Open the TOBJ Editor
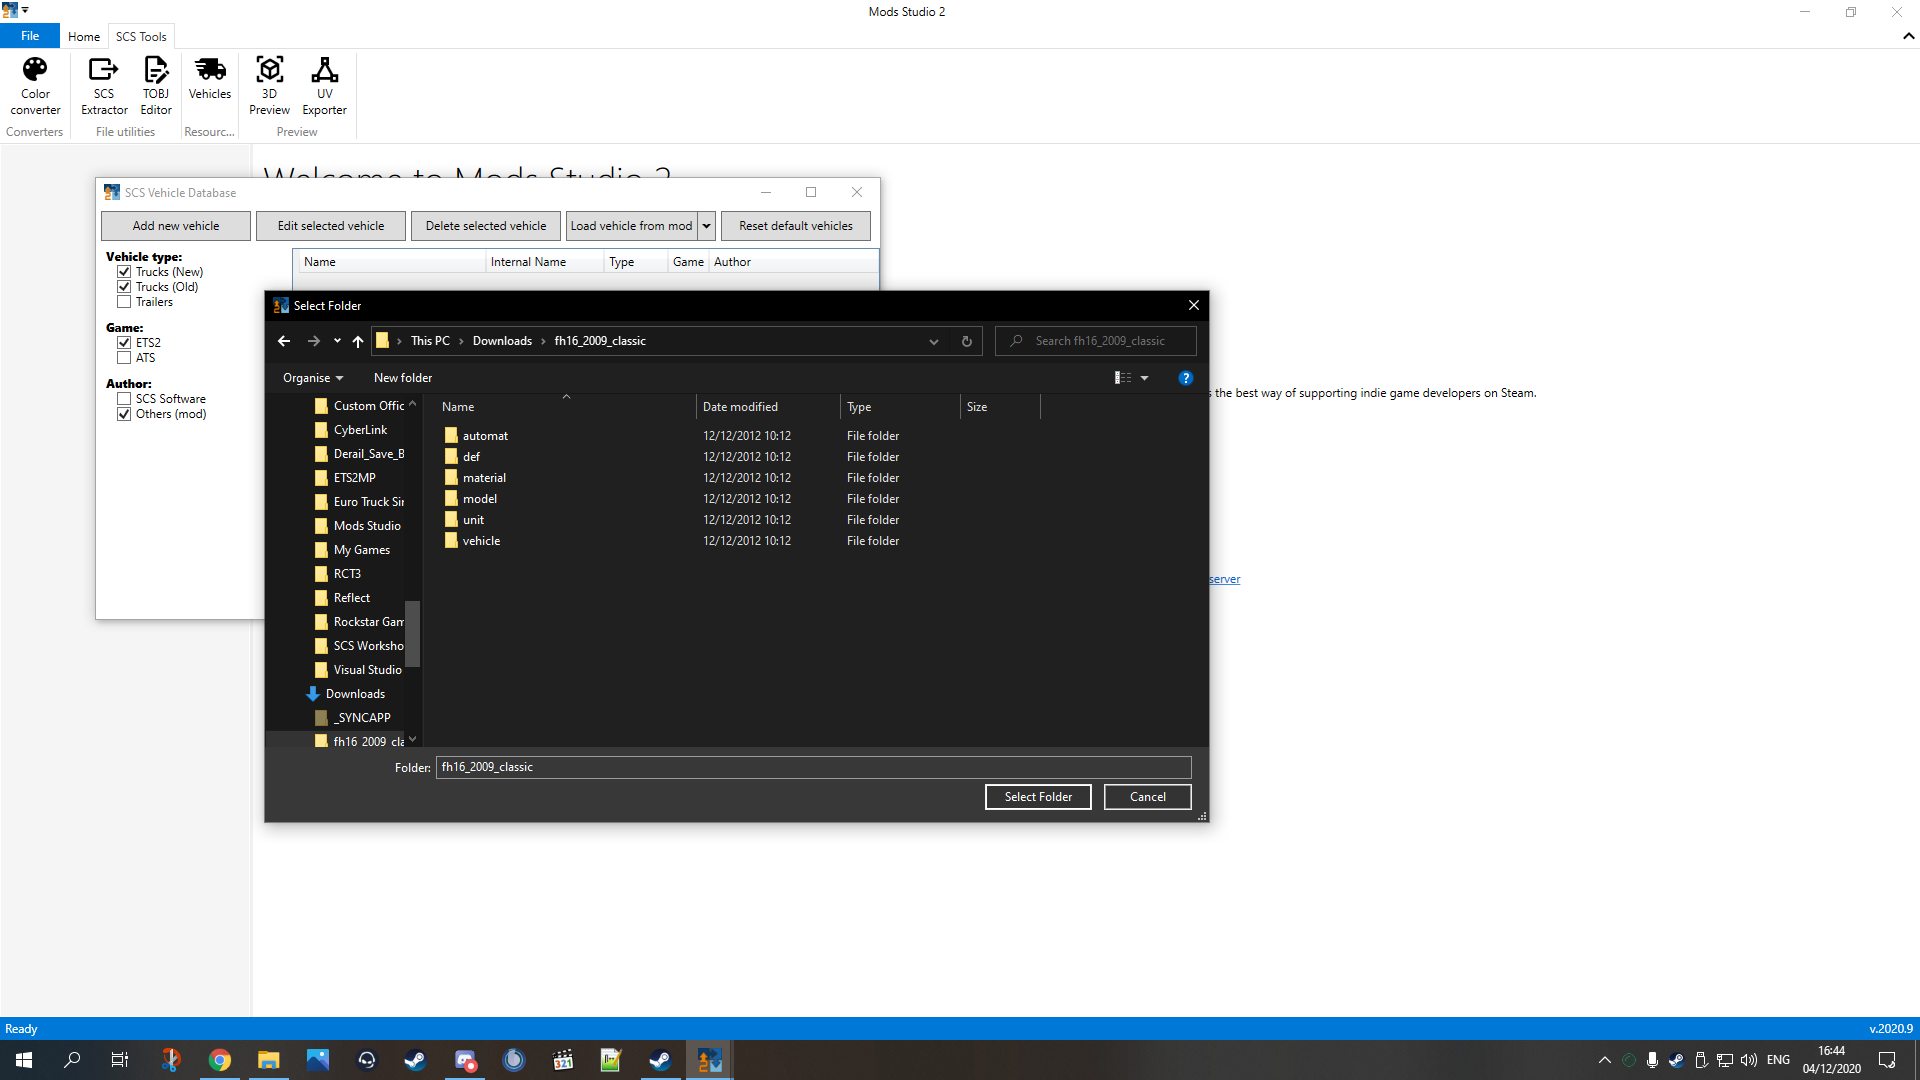1920x1080 pixels. pos(156,85)
